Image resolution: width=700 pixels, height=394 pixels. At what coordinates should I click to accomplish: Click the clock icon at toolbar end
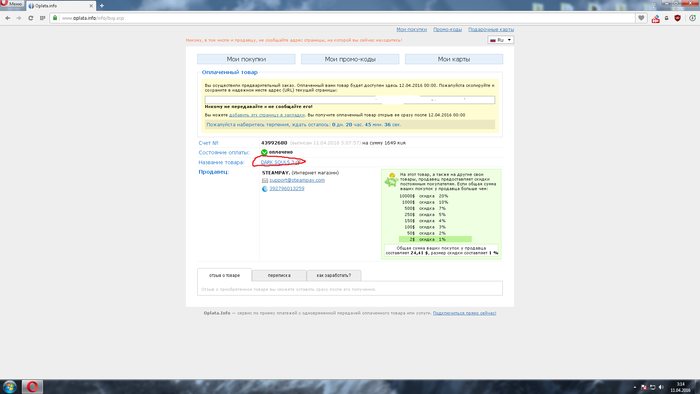point(692,18)
